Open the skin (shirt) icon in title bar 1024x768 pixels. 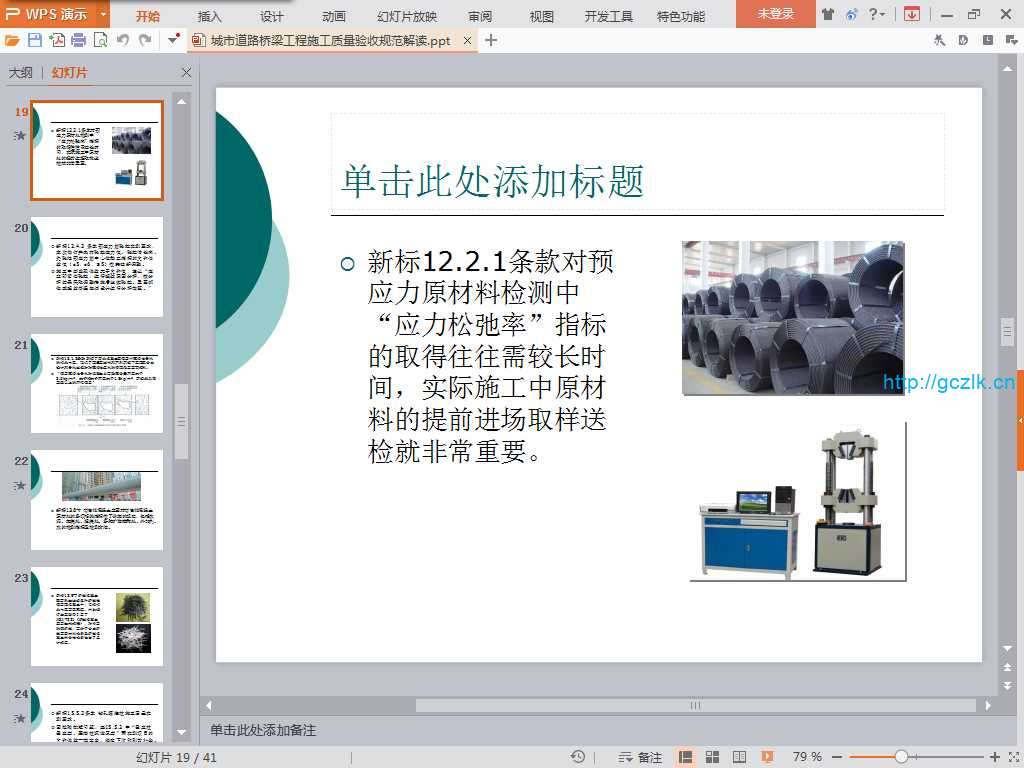click(828, 14)
